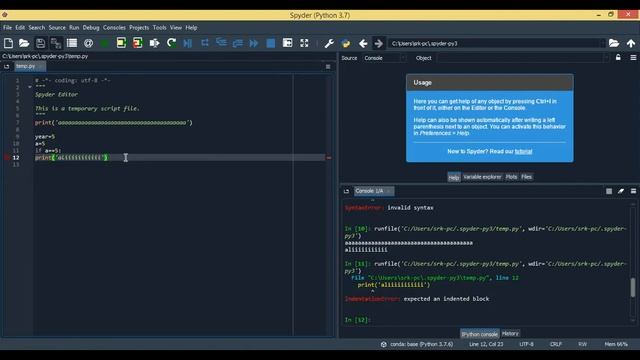Switch to the Variable explorer tab
640x360 pixels.
[482, 177]
